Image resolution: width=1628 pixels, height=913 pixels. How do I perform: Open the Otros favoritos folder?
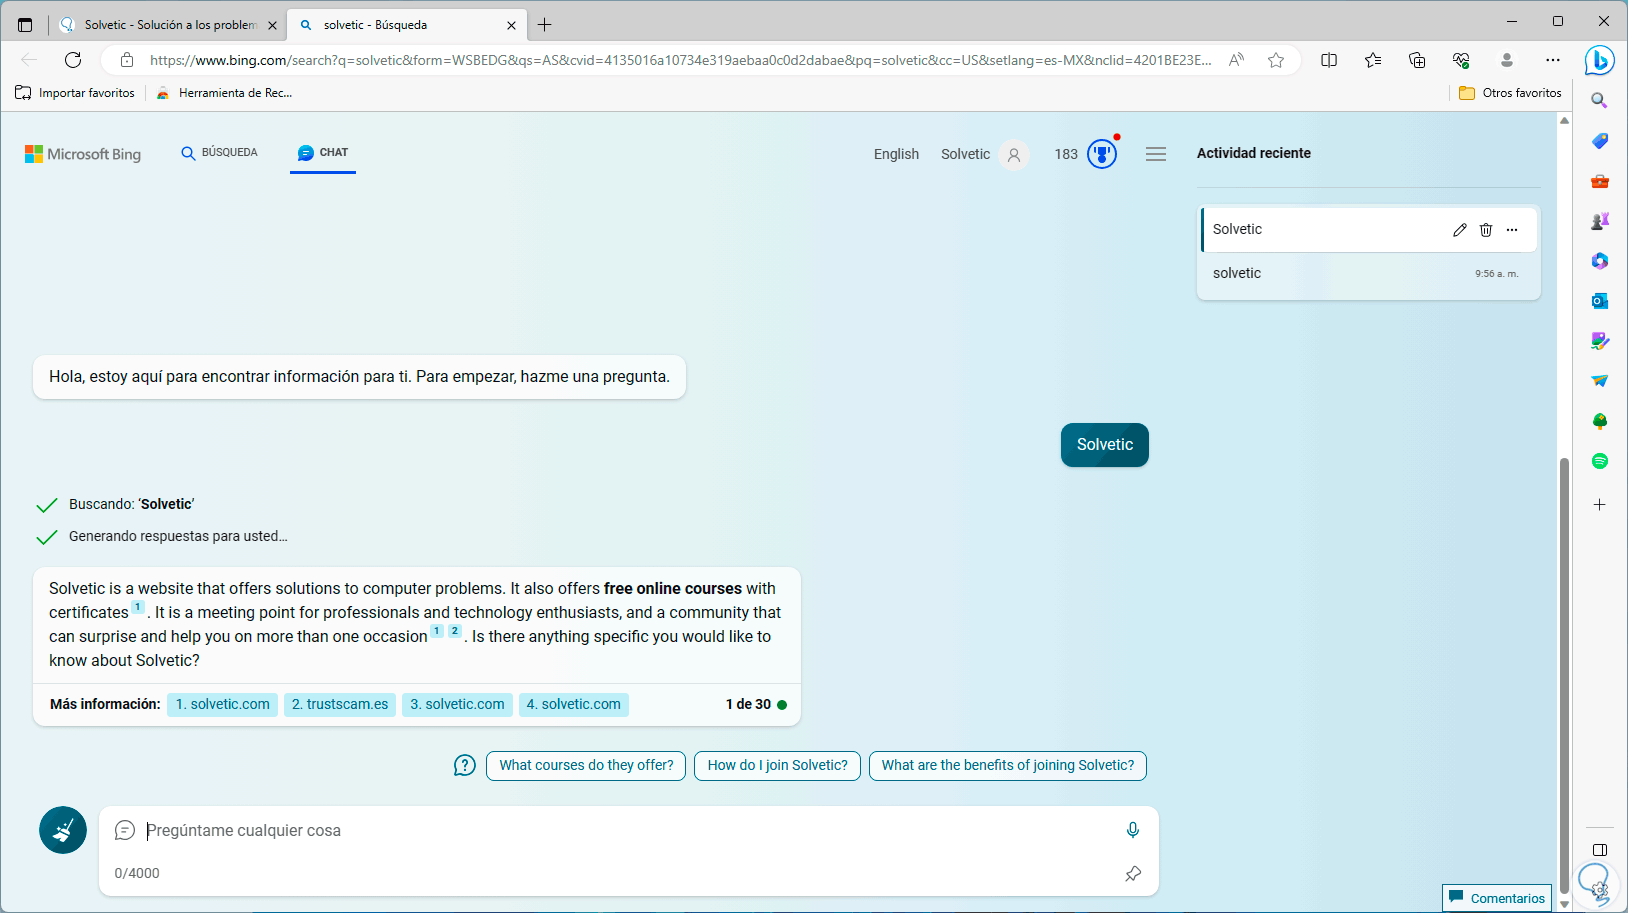coord(1510,93)
